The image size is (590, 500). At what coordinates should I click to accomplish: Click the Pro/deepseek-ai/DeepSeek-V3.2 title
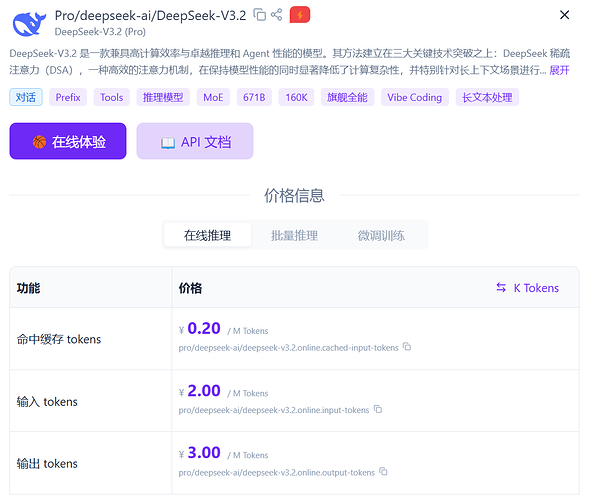[150, 15]
